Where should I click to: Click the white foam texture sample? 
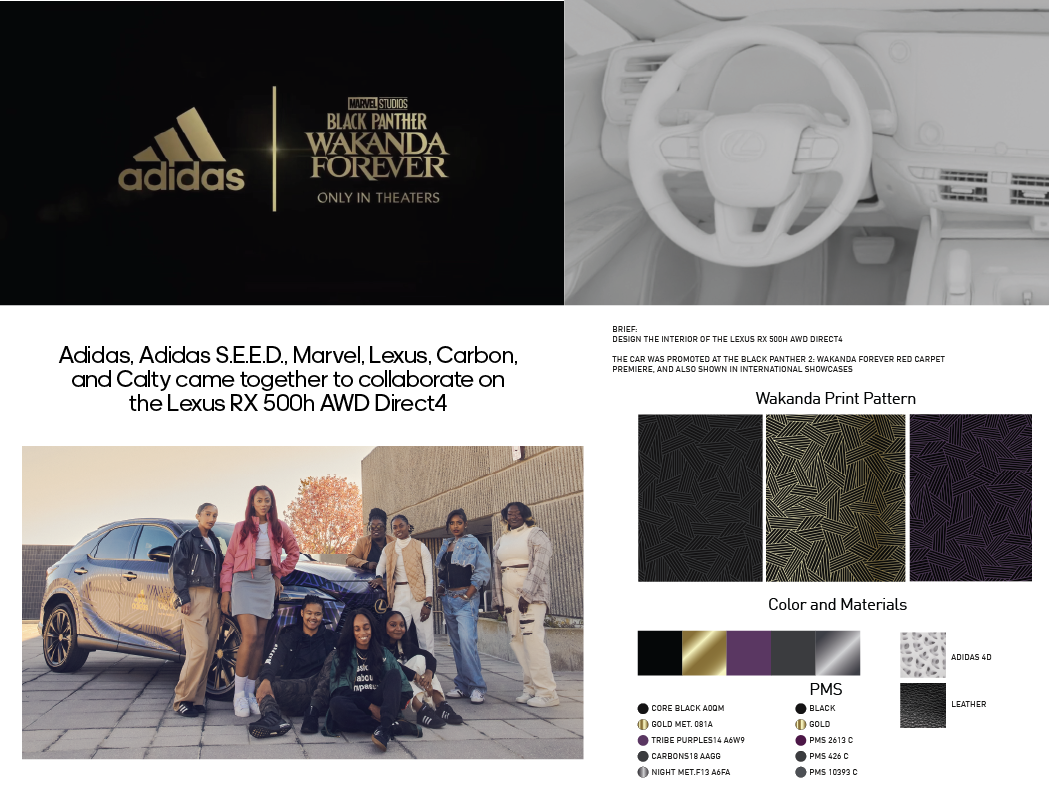(921, 655)
